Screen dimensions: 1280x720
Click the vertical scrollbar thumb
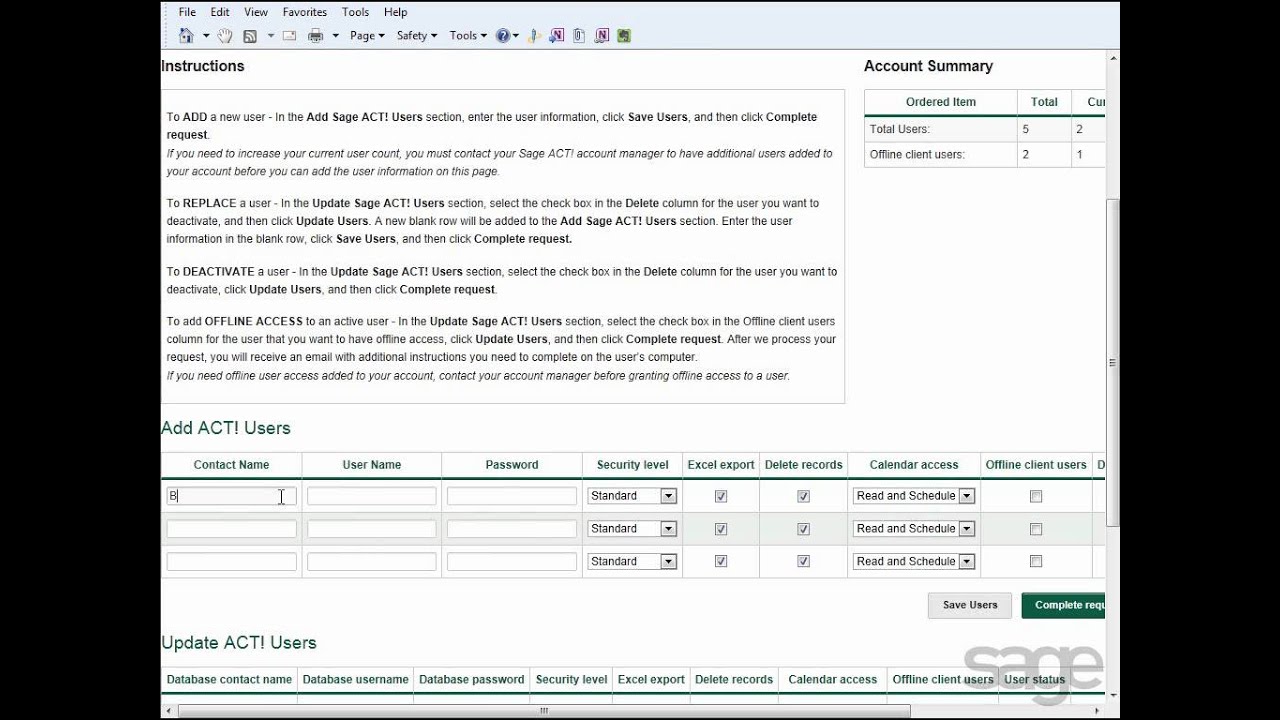pyautogui.click(x=1113, y=362)
